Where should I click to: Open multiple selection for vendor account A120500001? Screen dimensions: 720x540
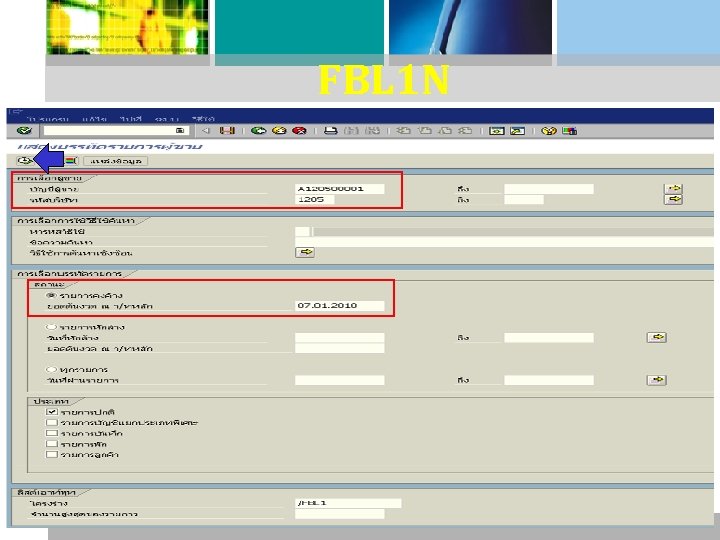(x=673, y=188)
